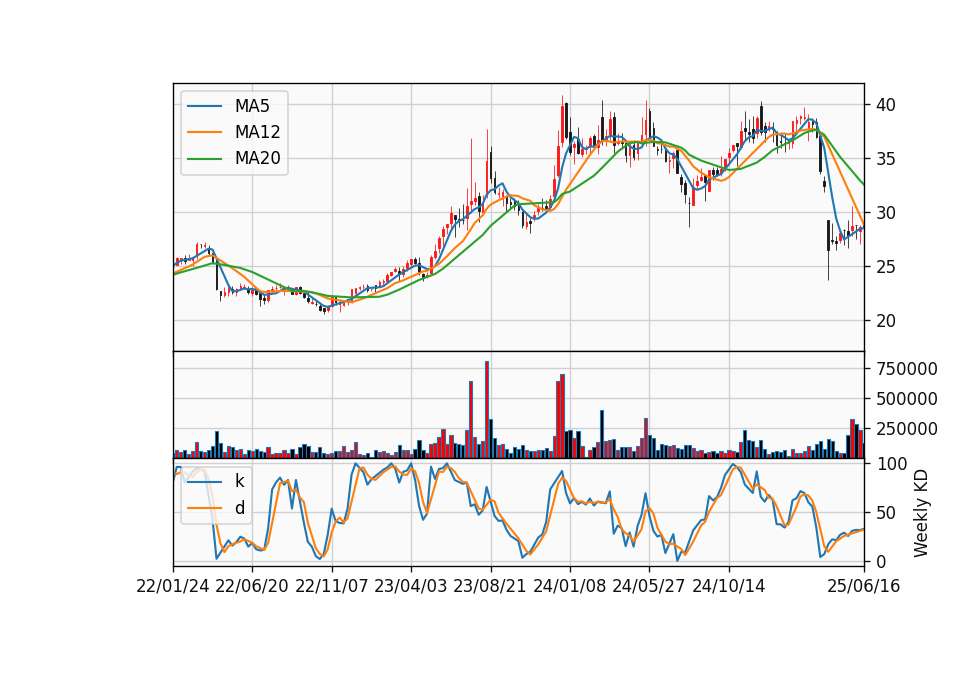
Task: Click the k legend label in KD panel
Action: click(239, 481)
